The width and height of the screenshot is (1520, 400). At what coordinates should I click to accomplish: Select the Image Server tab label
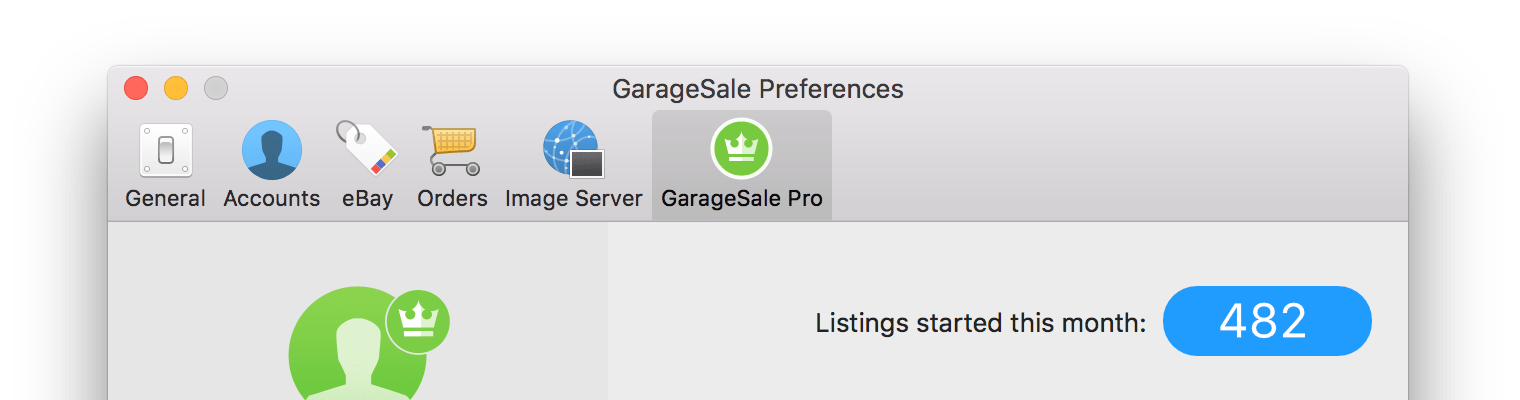coord(574,199)
